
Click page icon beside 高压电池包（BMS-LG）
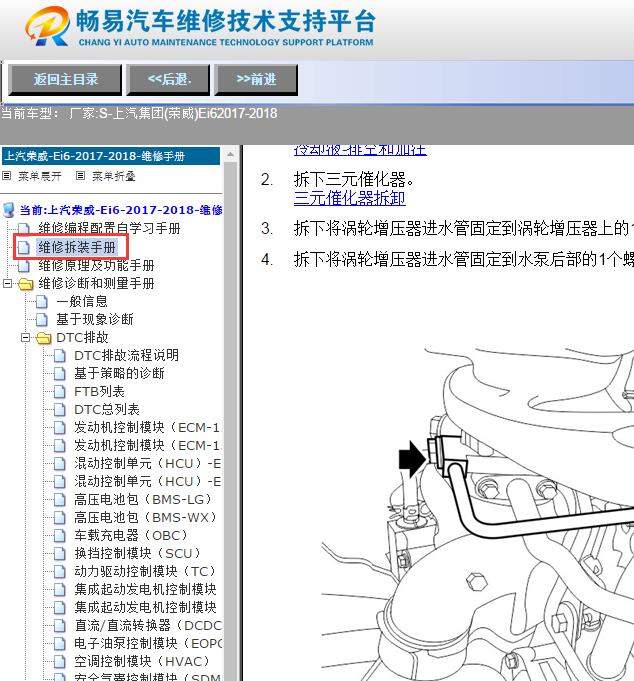point(59,500)
